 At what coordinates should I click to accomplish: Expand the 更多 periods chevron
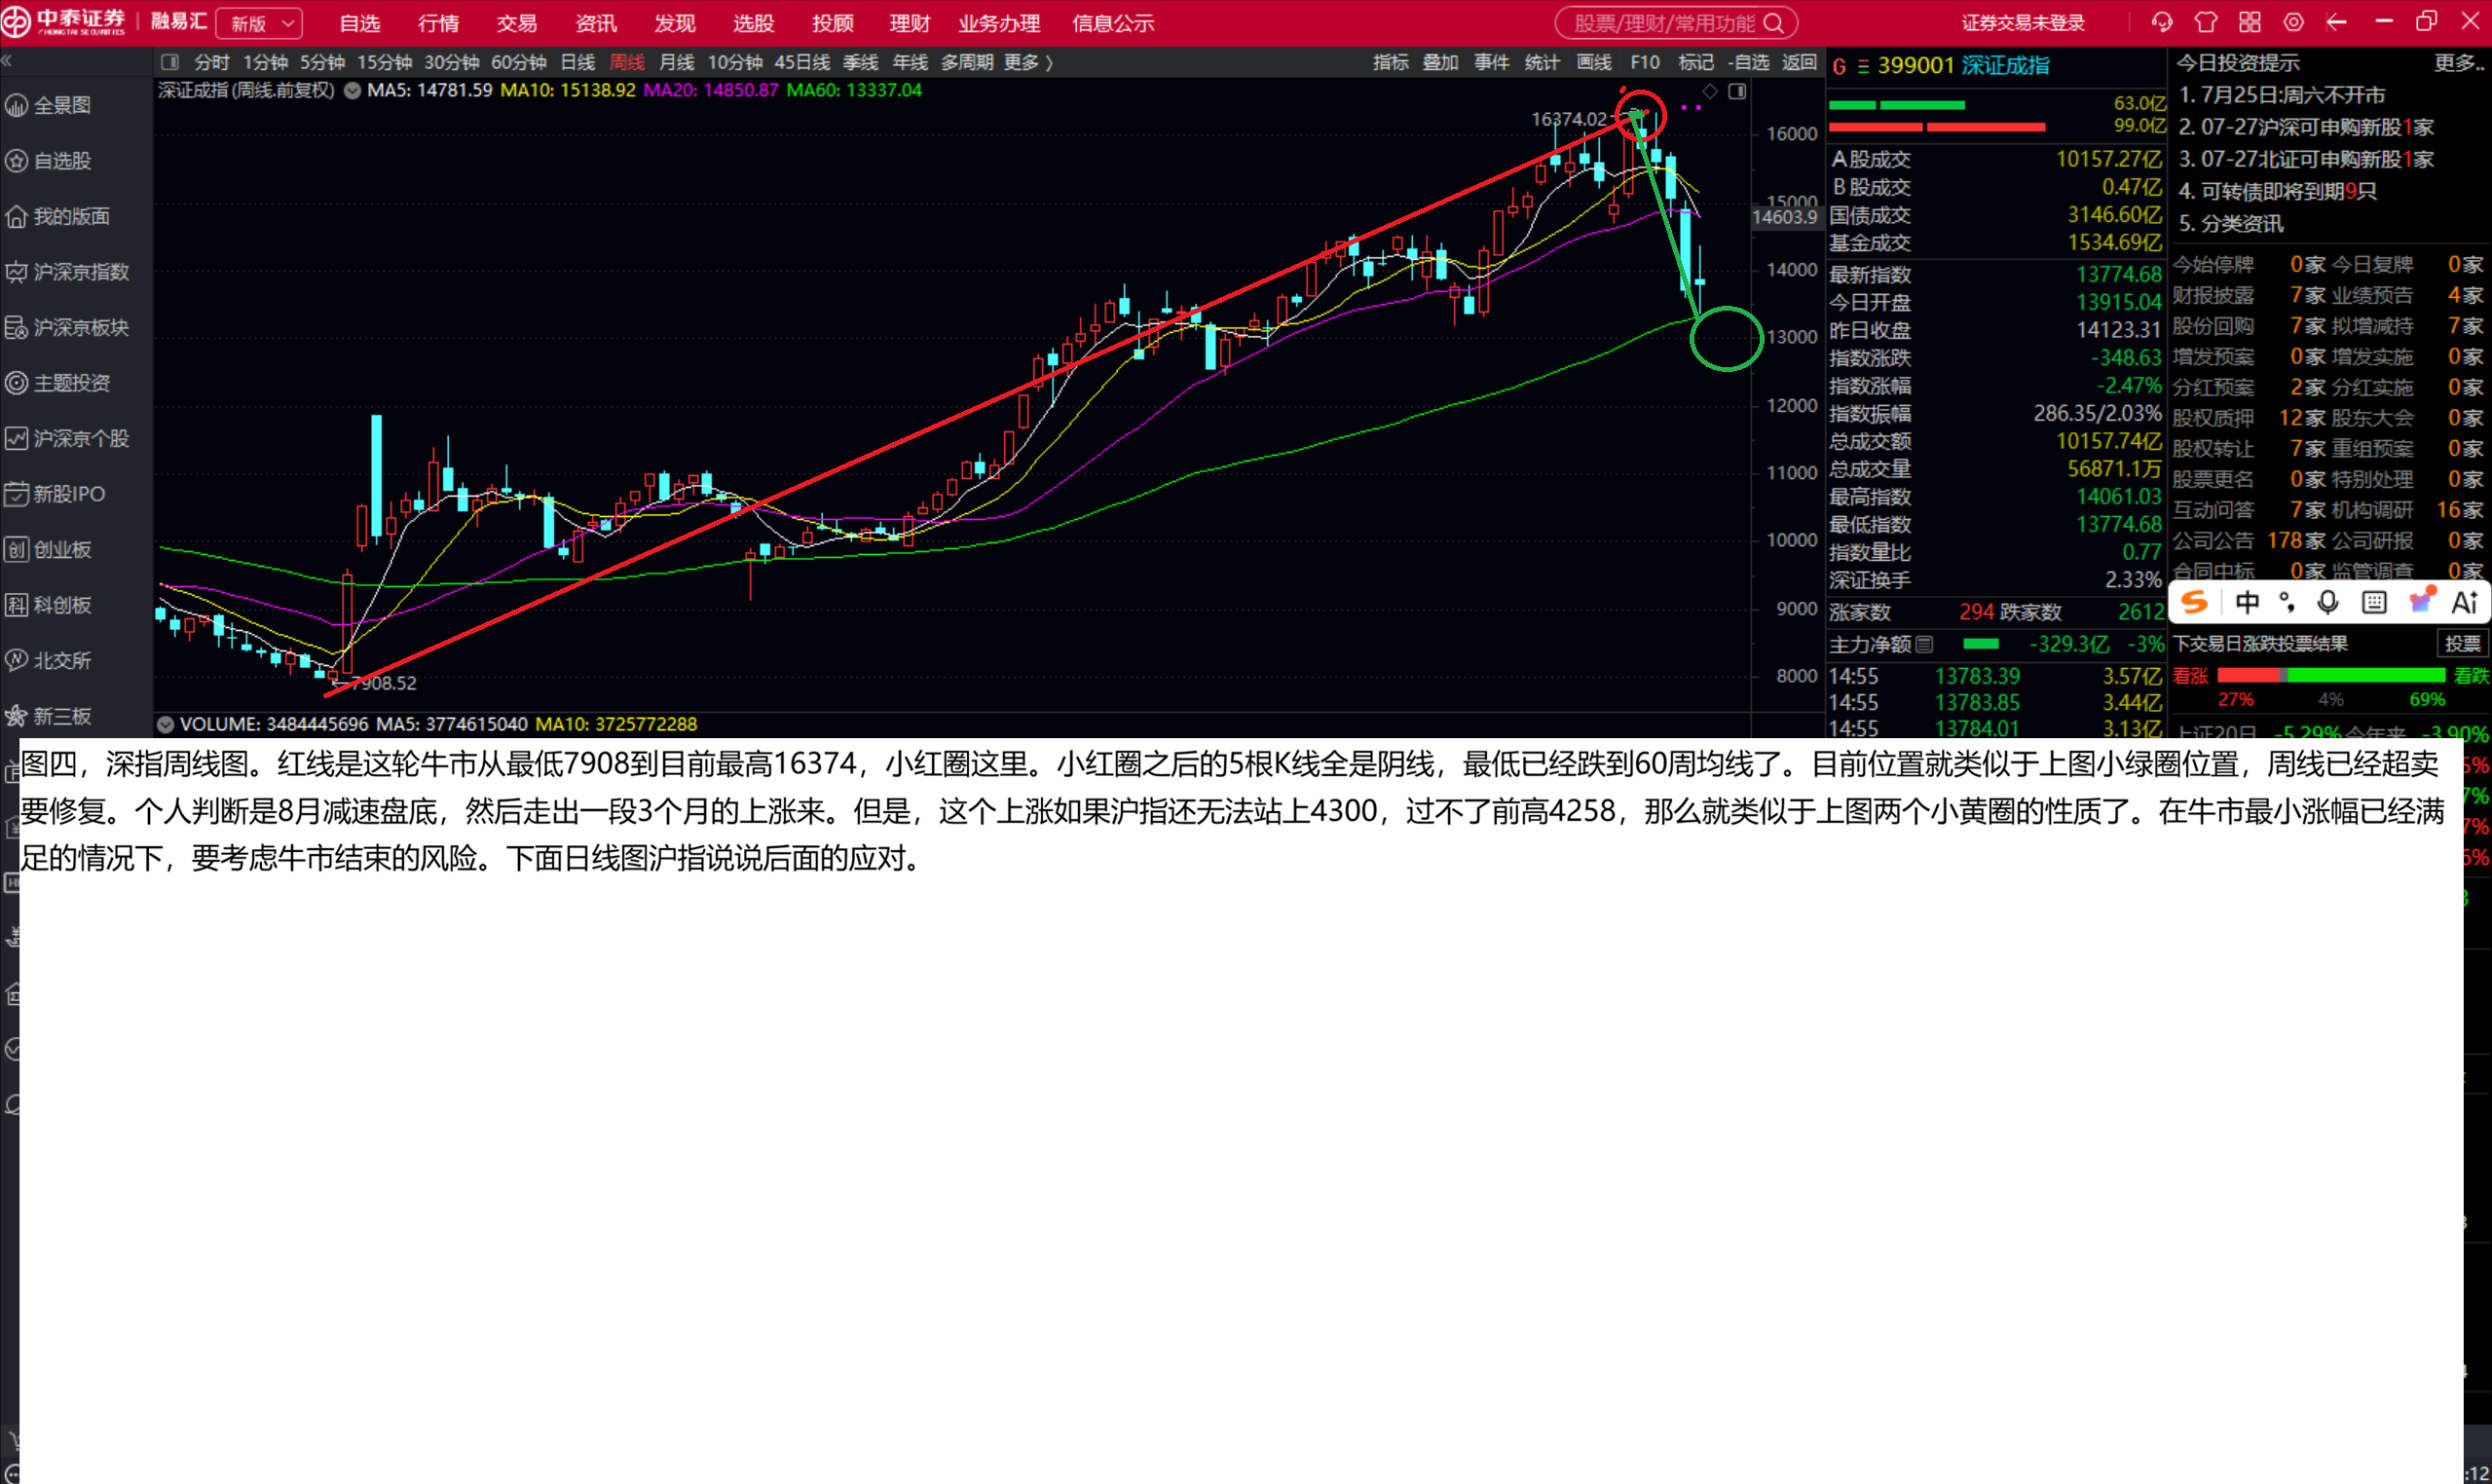1029,62
